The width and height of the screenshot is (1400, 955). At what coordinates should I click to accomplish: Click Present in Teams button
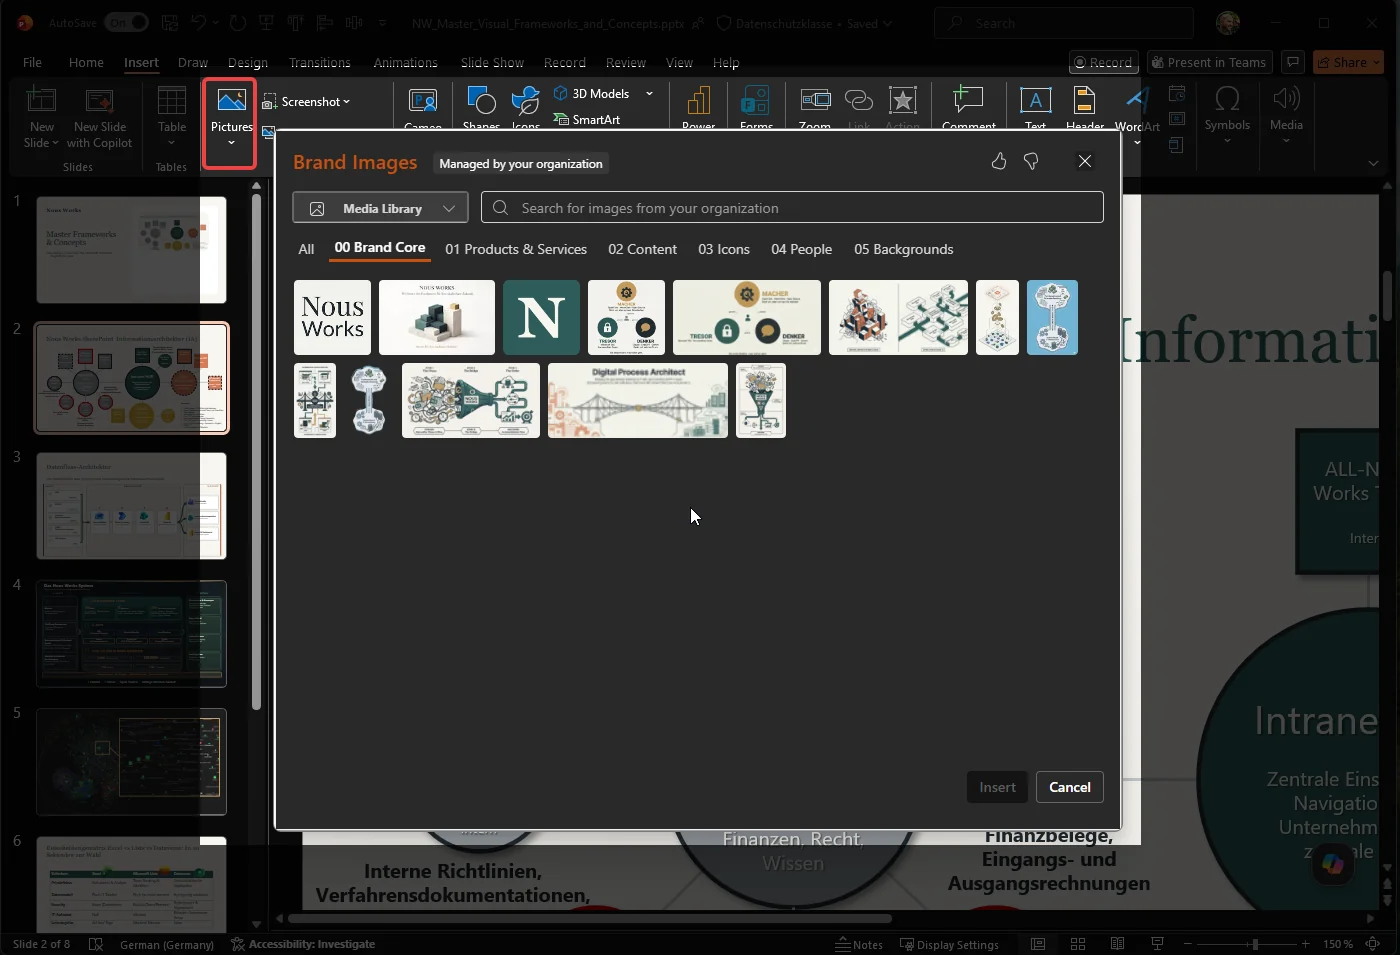[x=1210, y=62]
